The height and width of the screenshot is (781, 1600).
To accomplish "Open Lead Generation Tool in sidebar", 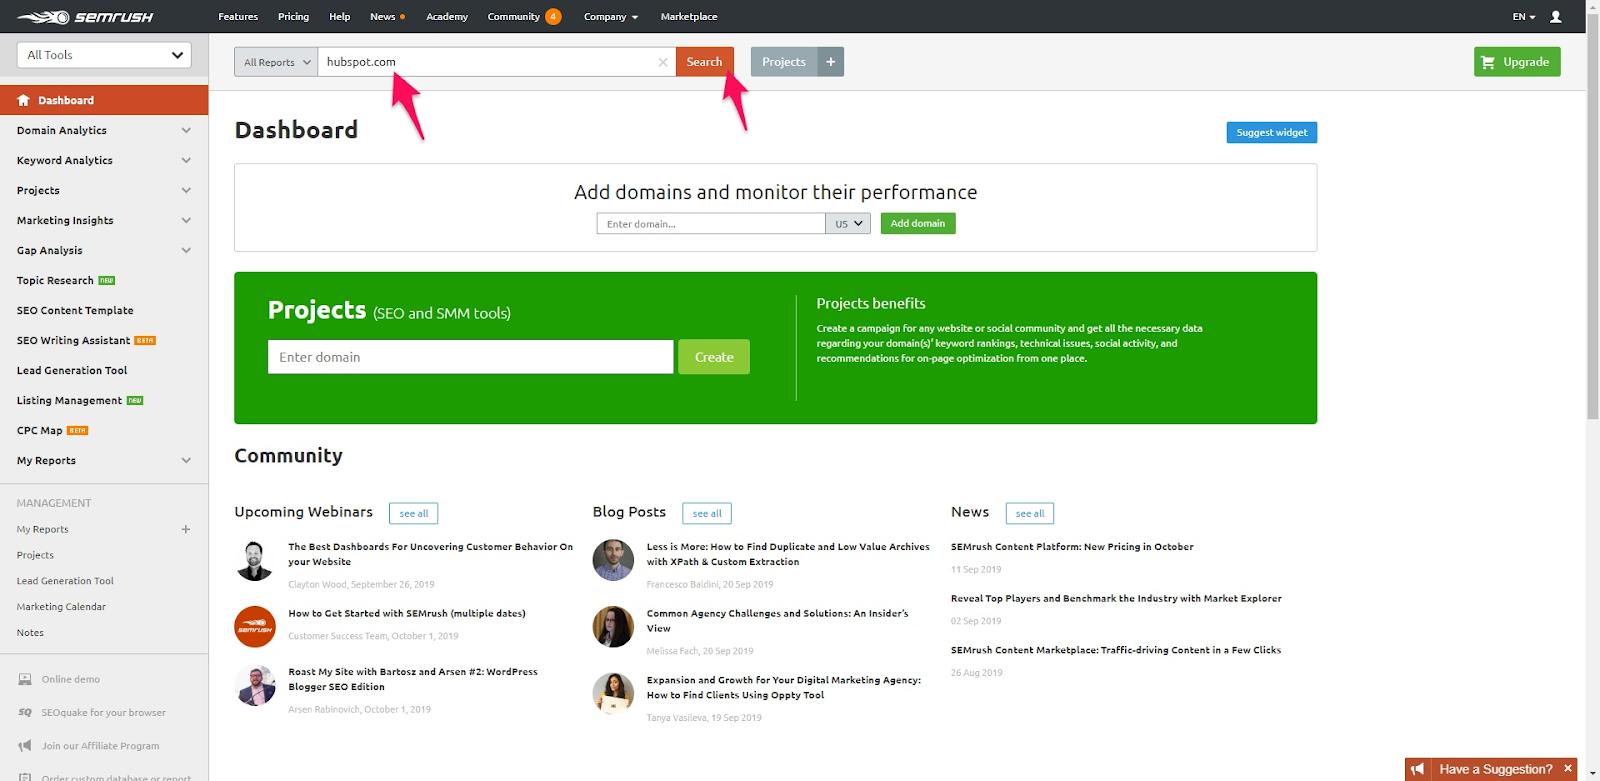I will coord(72,370).
